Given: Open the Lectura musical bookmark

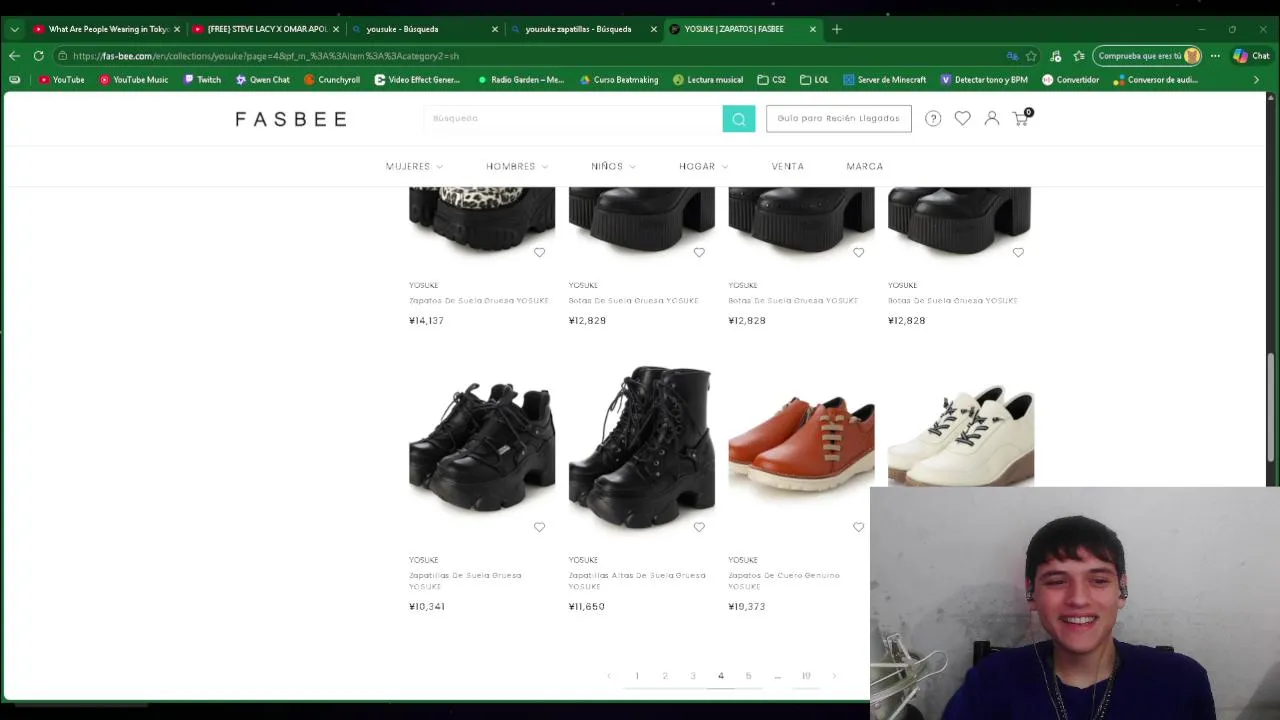Looking at the screenshot, I should click(x=708, y=80).
